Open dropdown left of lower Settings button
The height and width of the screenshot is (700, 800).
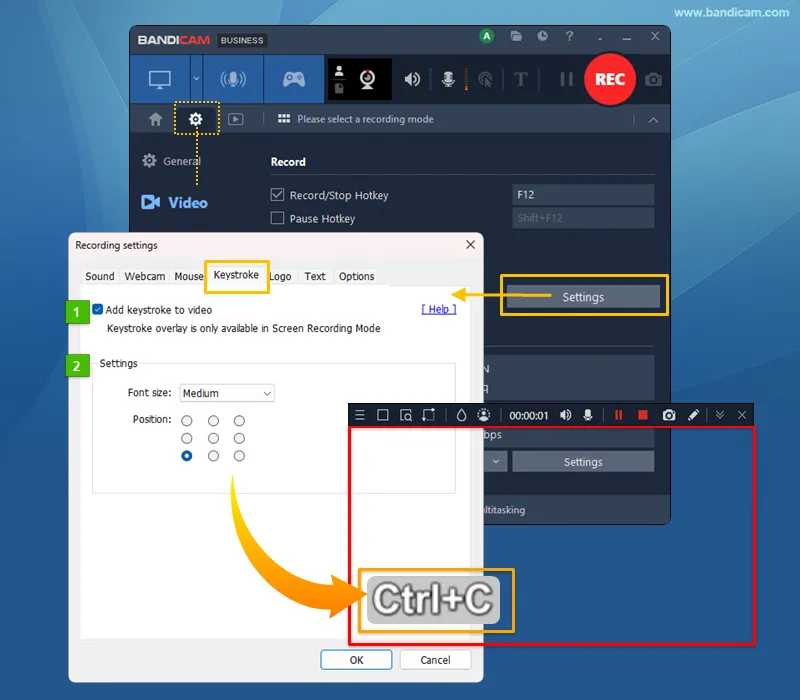pos(495,462)
